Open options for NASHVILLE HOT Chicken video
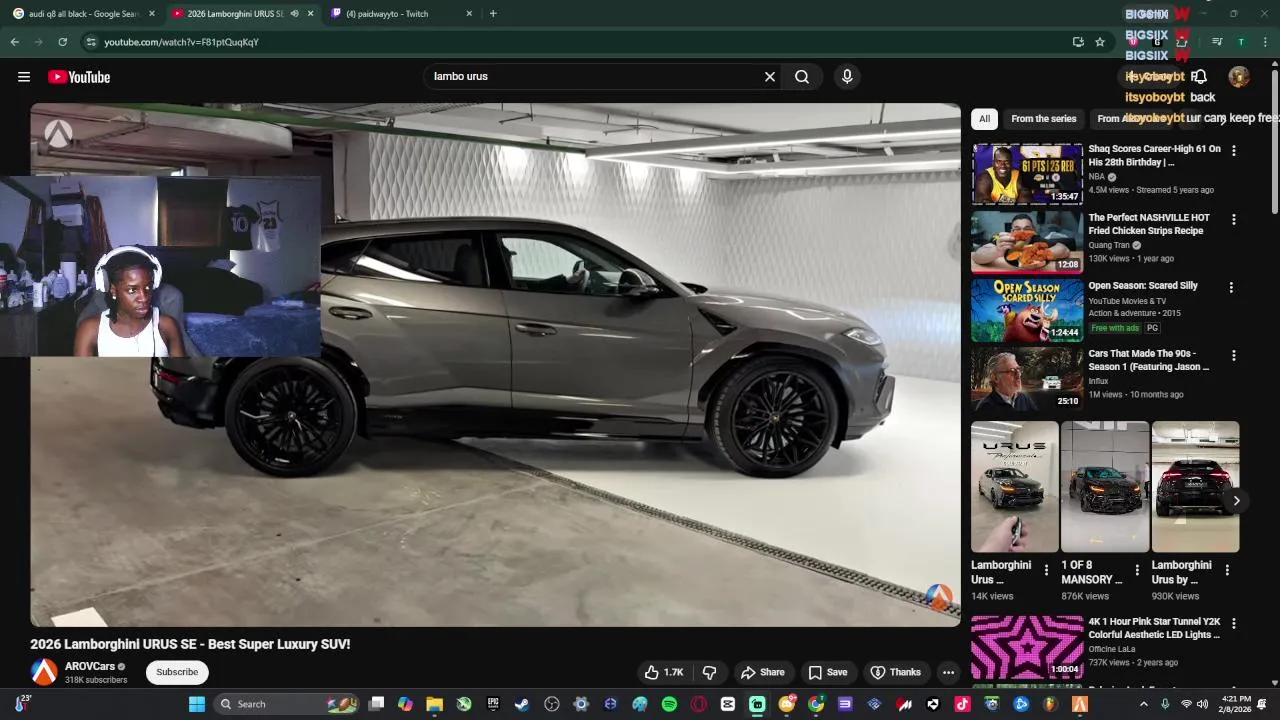 [1233, 219]
